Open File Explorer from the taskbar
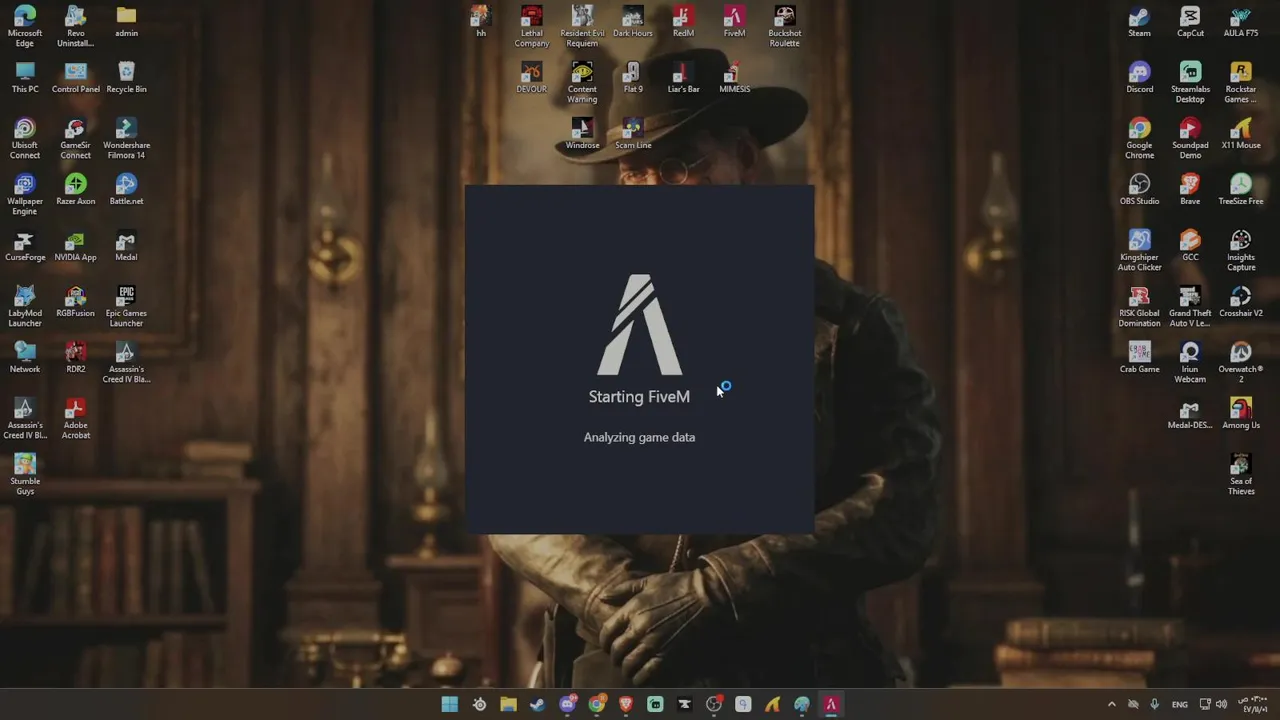1280x720 pixels. point(508,704)
